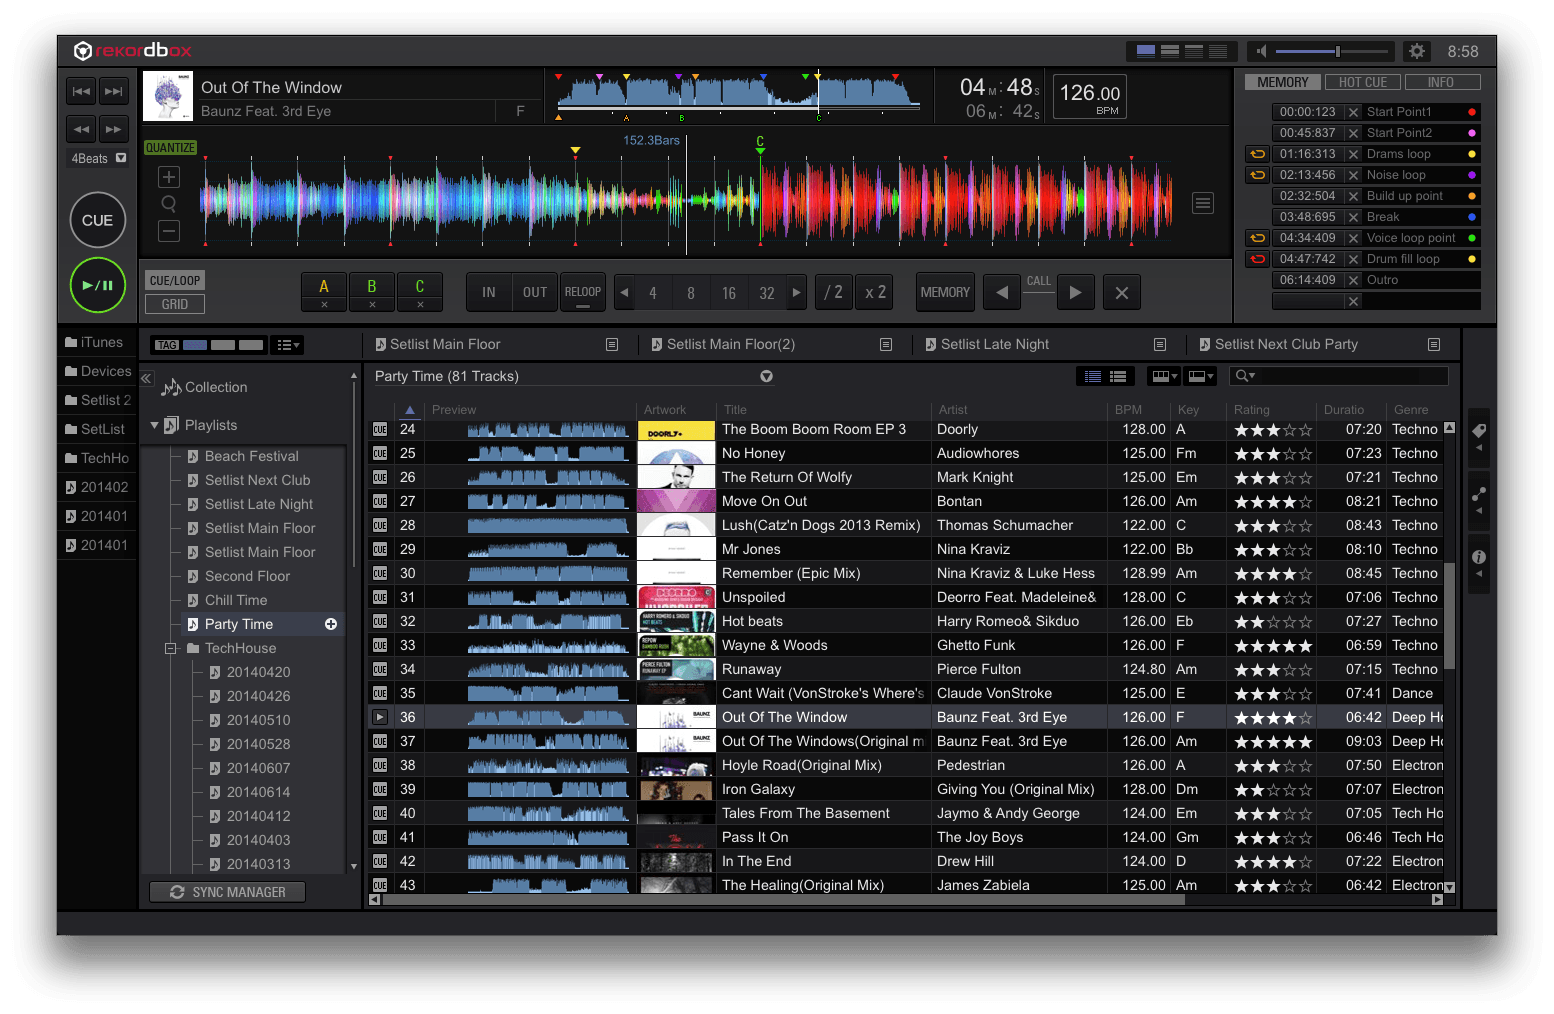Select the Devices sidebar tab
This screenshot has width=1554, height=1014.
98,371
